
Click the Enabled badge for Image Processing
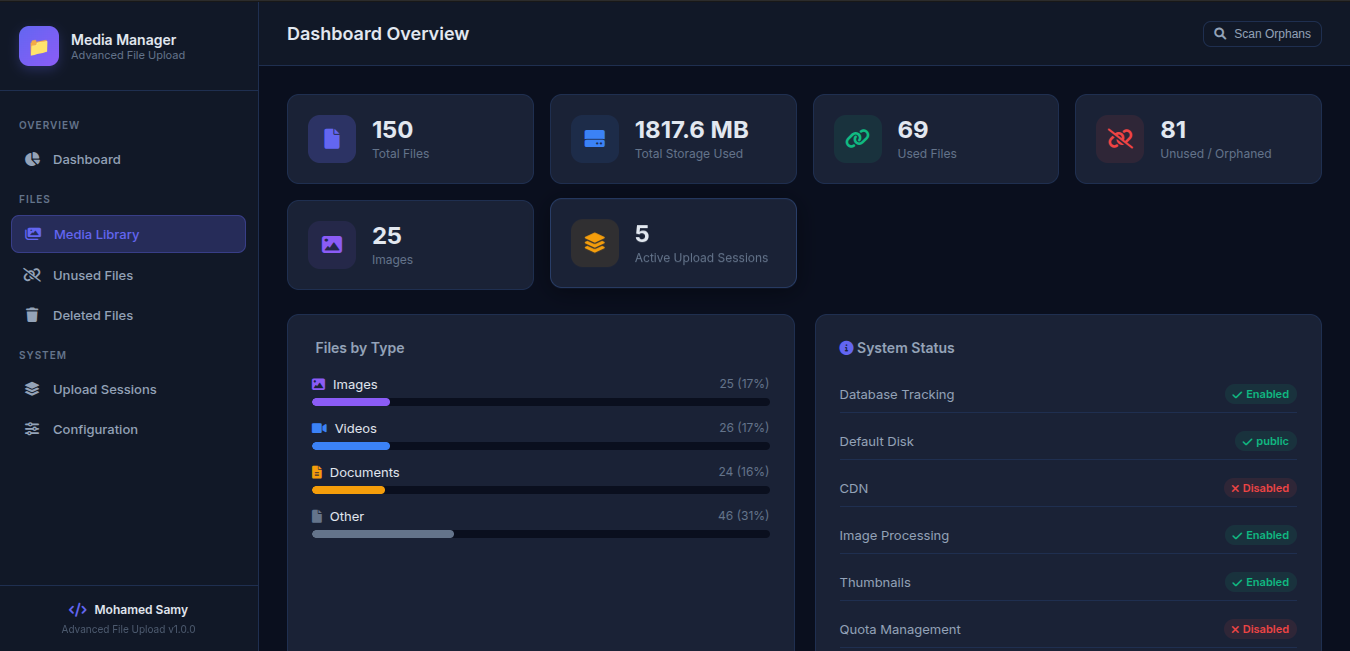point(1260,535)
